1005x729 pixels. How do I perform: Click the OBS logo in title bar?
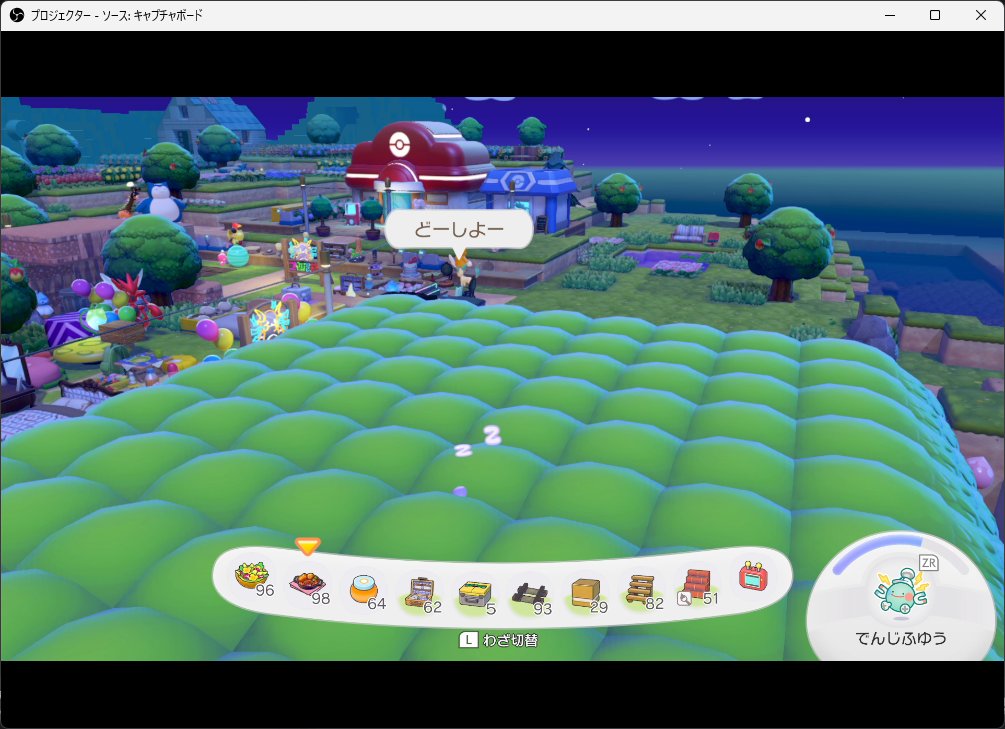click(x=17, y=15)
